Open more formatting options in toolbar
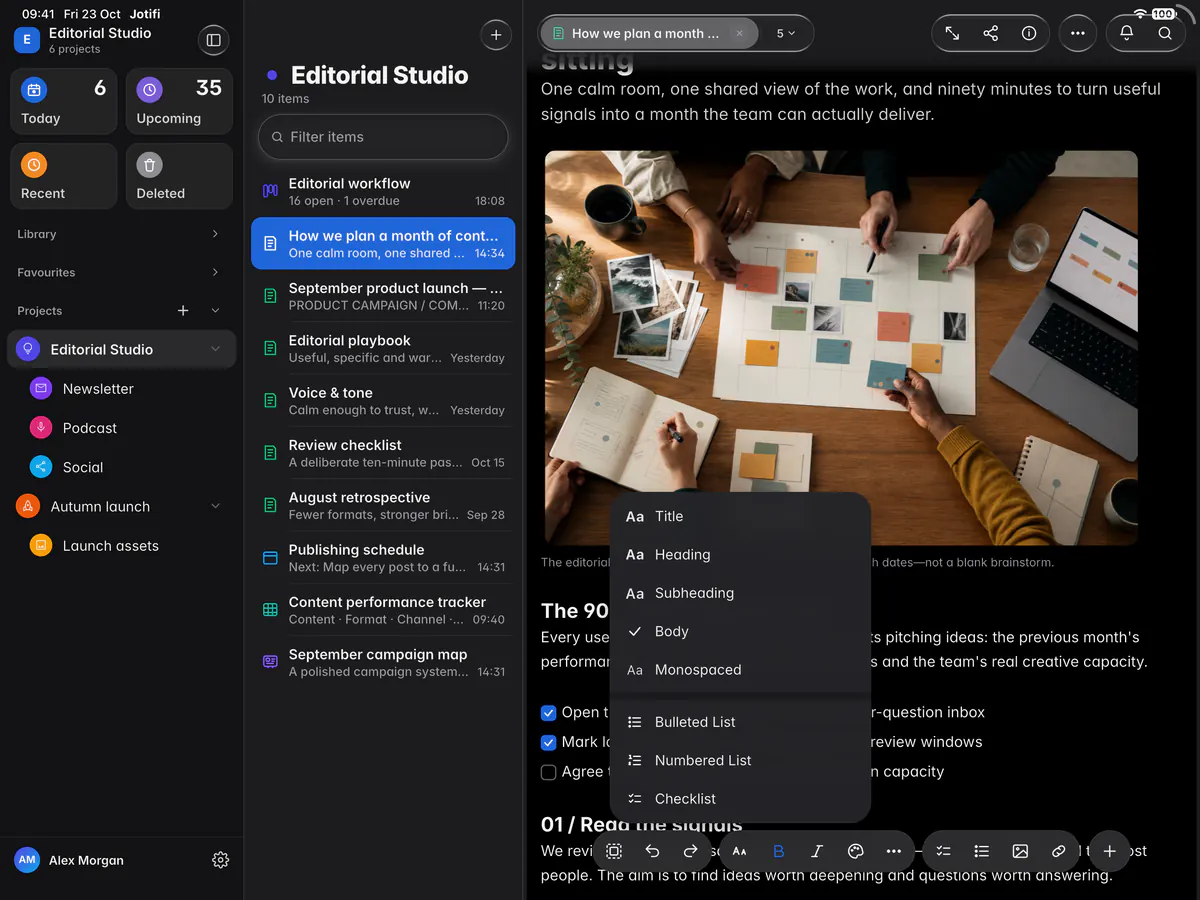Viewport: 1200px width, 900px height. (x=893, y=851)
